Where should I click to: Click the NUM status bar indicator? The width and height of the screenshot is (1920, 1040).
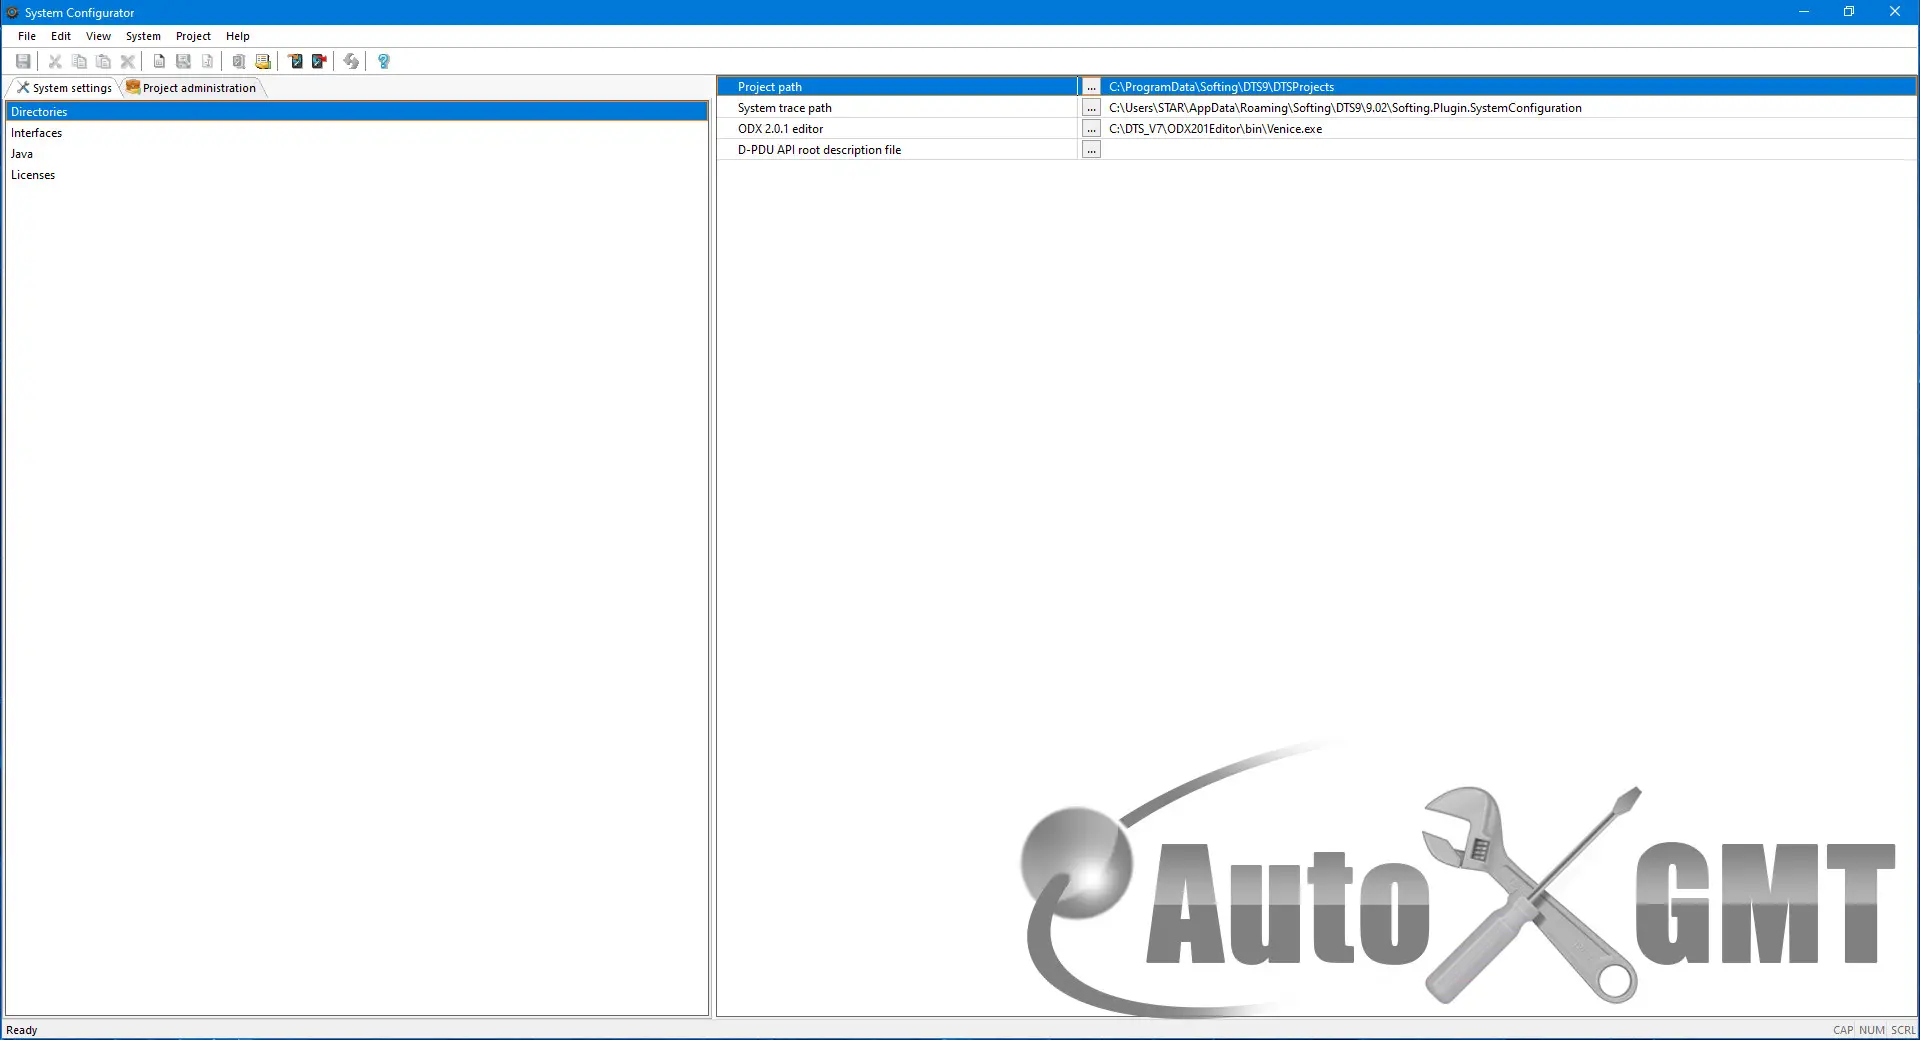point(1871,1030)
